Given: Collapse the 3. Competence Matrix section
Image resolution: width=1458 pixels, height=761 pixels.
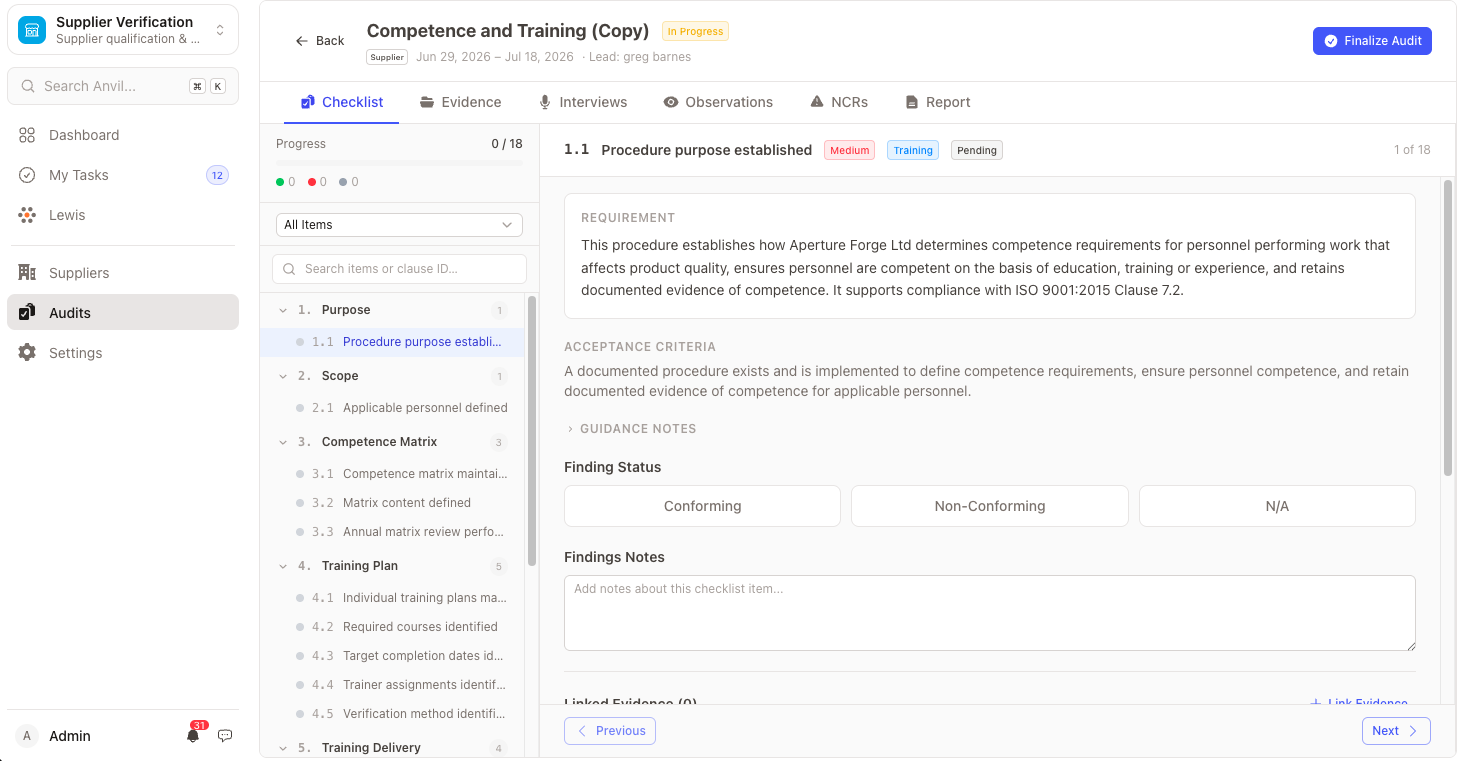Looking at the screenshot, I should pyautogui.click(x=283, y=442).
